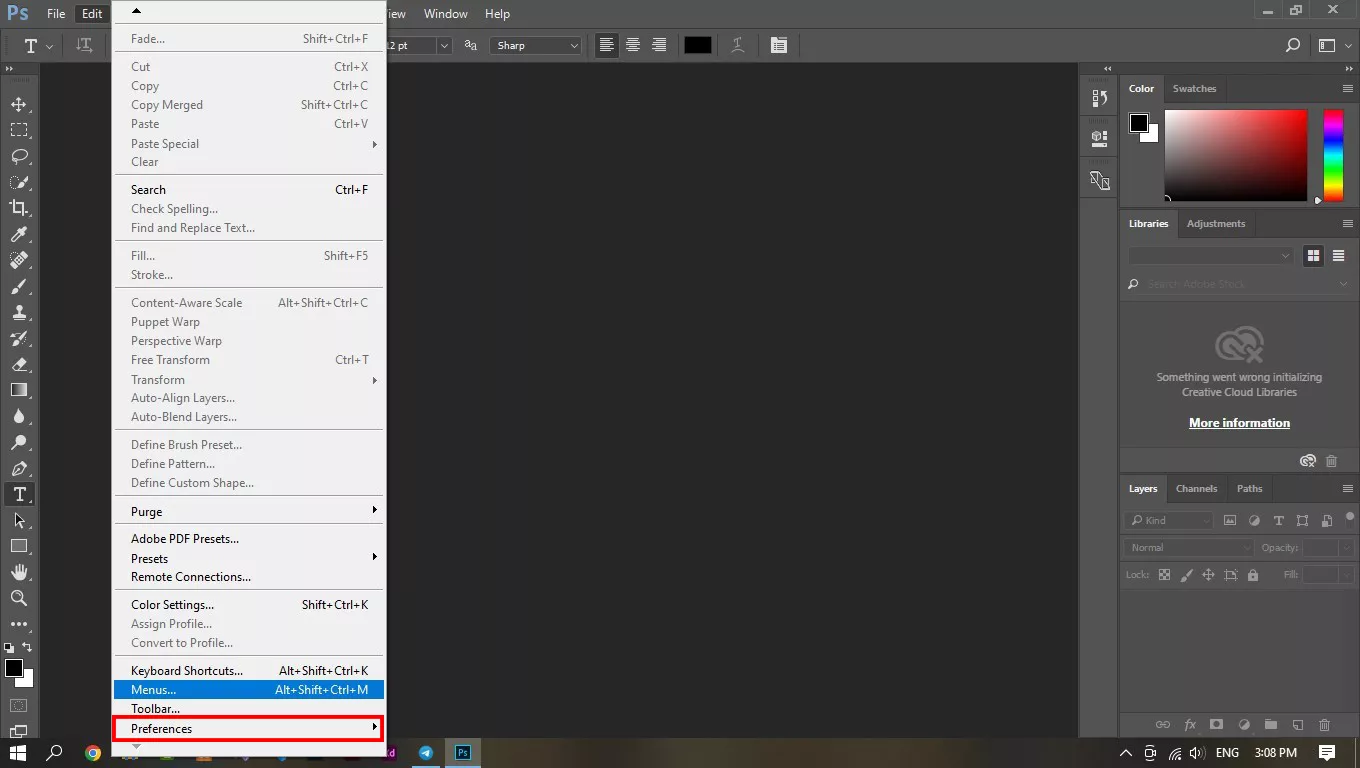Open the Edit Toolbar three-dots button
Image resolution: width=1360 pixels, height=768 pixels.
point(19,624)
